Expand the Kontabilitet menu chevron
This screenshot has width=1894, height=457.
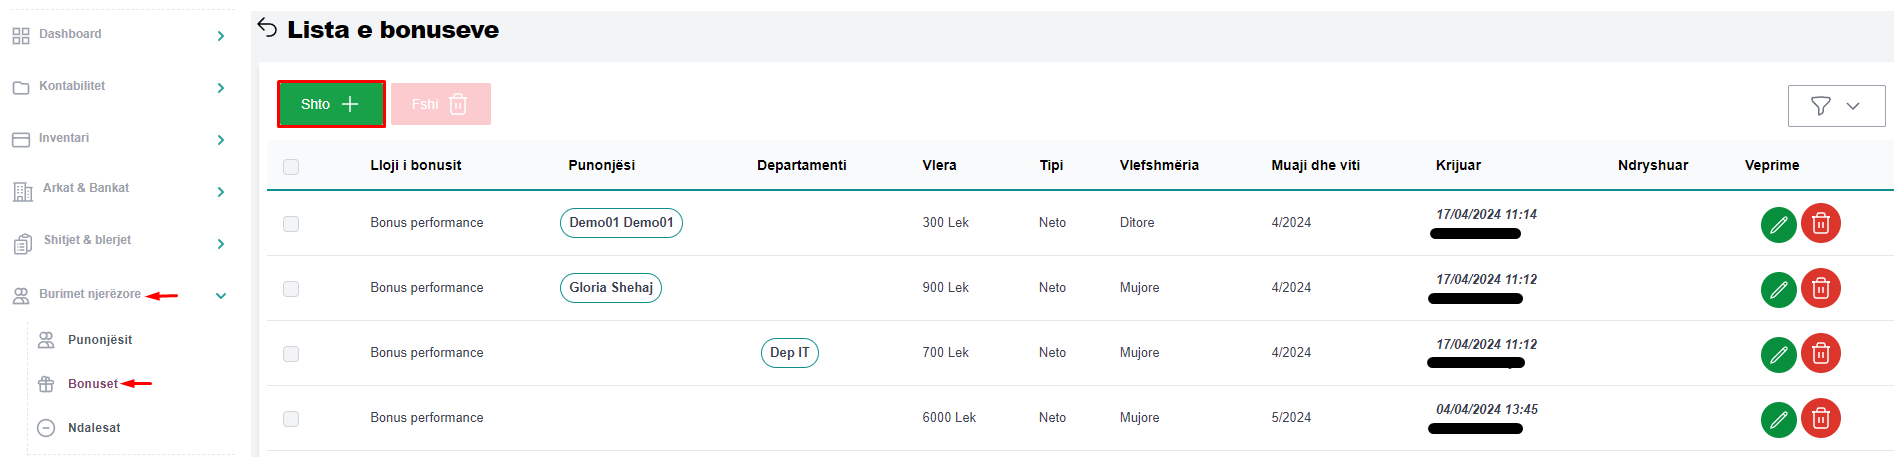pyautogui.click(x=221, y=88)
